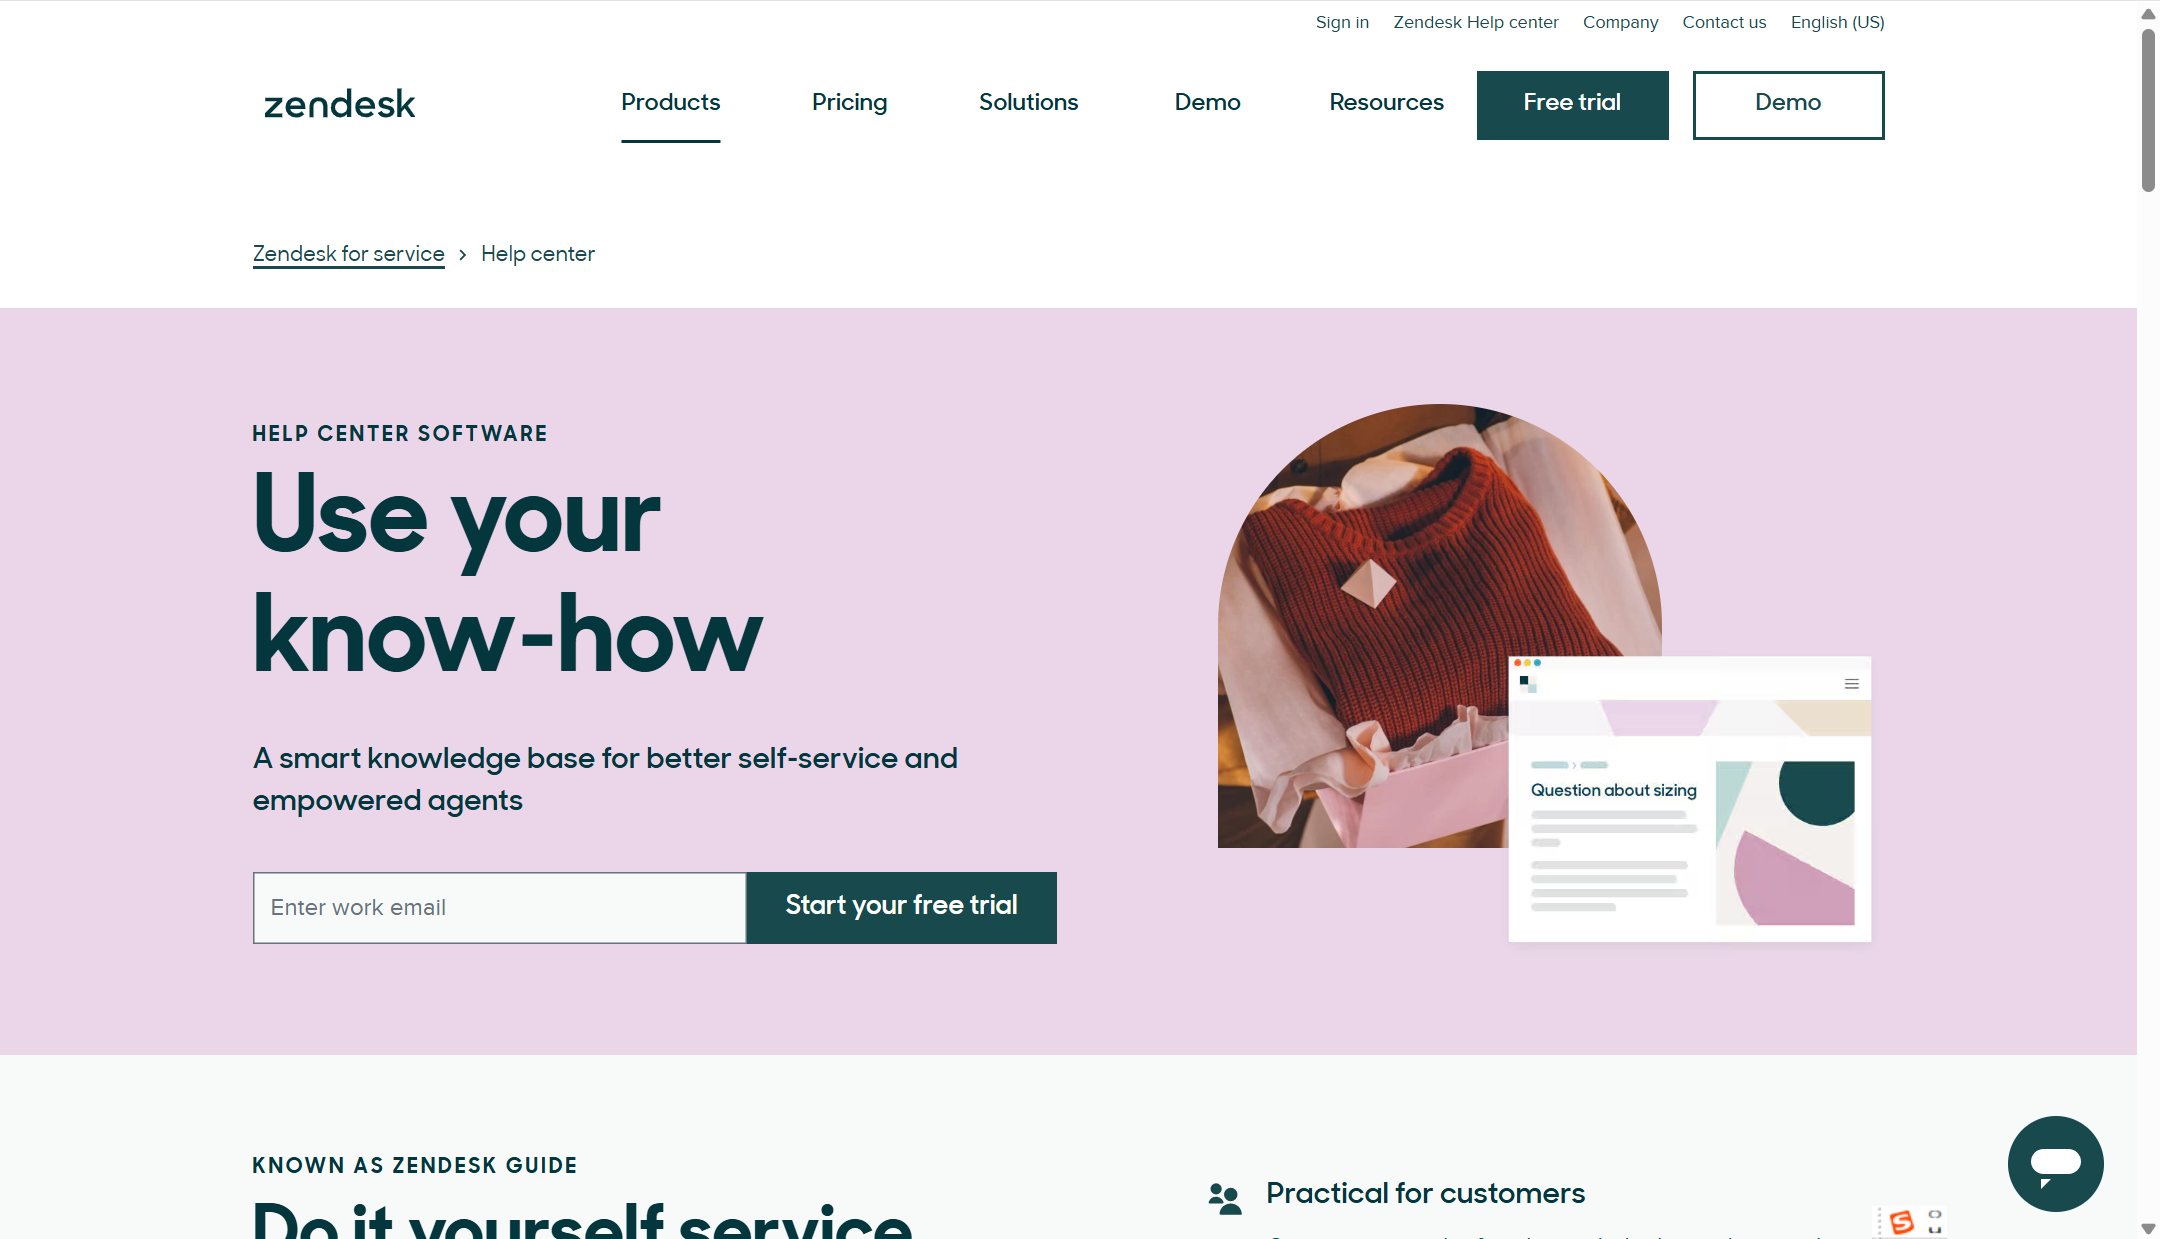The image size is (2160, 1239).
Task: Click the people icon beside Practical for customers
Action: pos(1224,1197)
